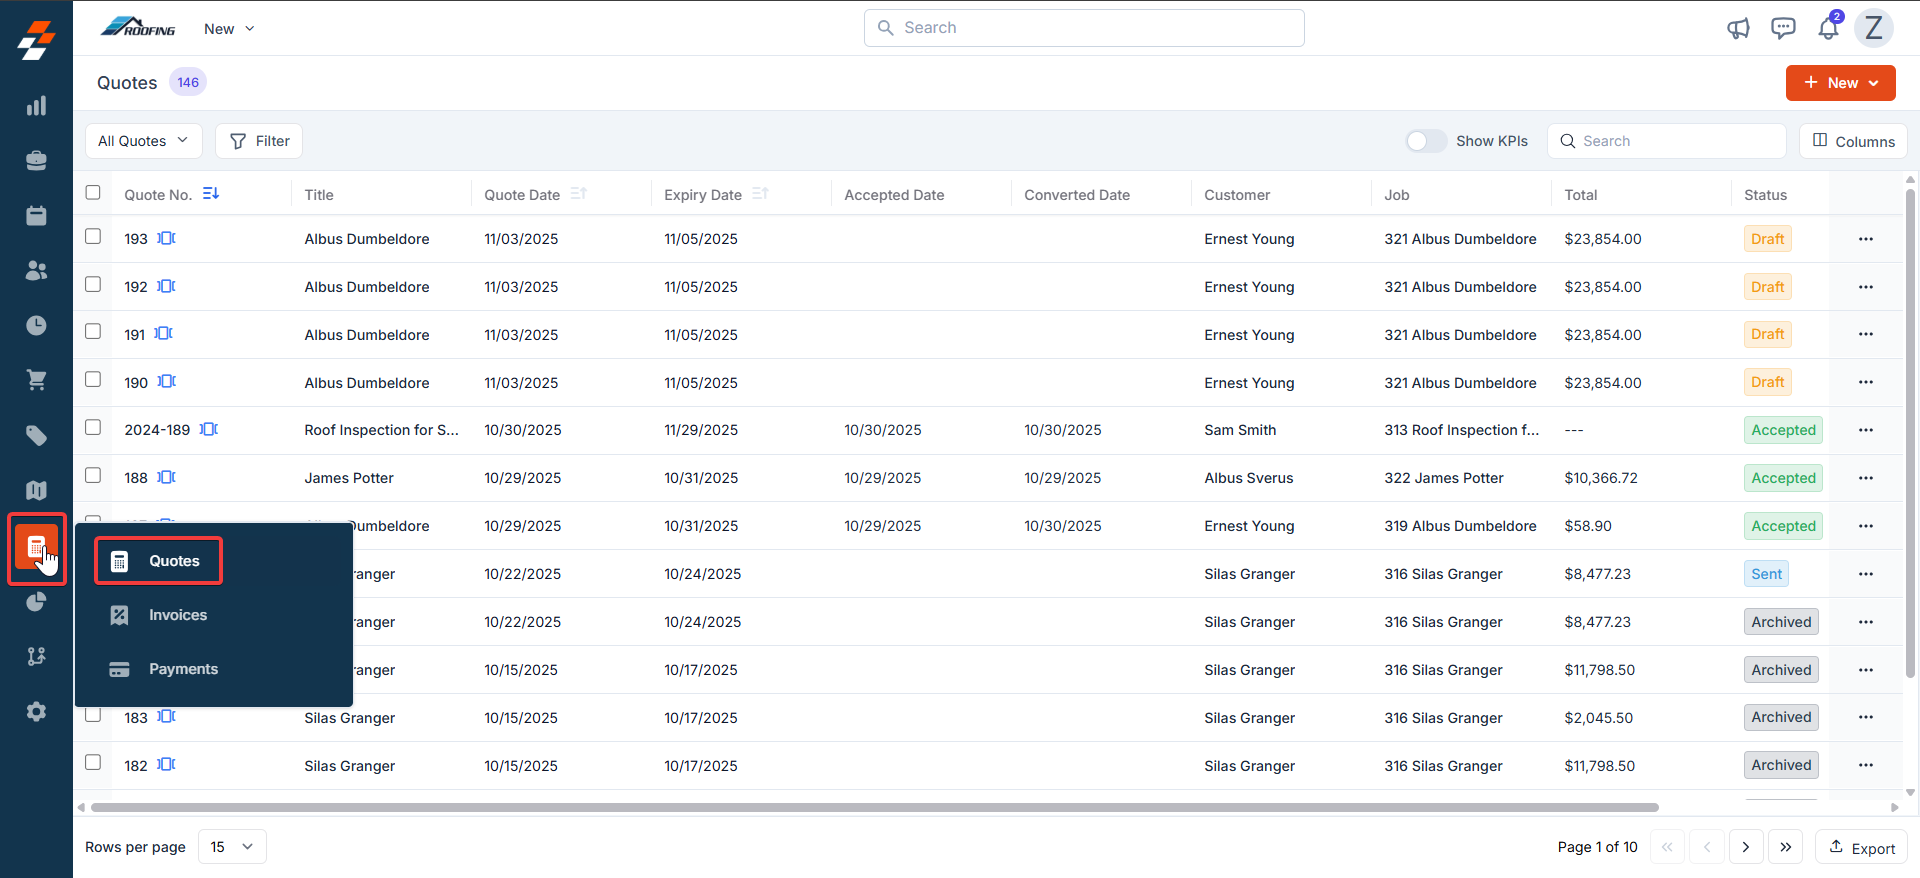Click the Roofing company logo

[139, 27]
